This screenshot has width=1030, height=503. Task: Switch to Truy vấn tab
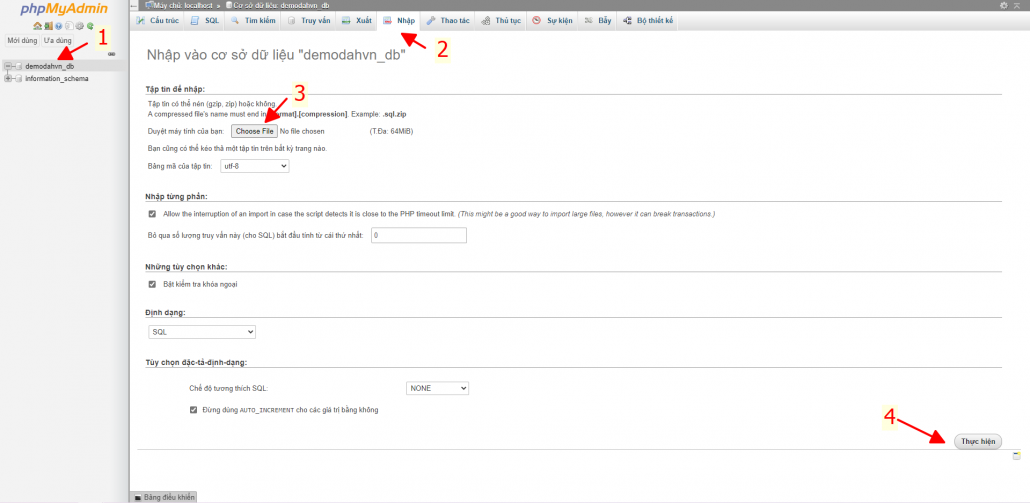pyautogui.click(x=309, y=20)
